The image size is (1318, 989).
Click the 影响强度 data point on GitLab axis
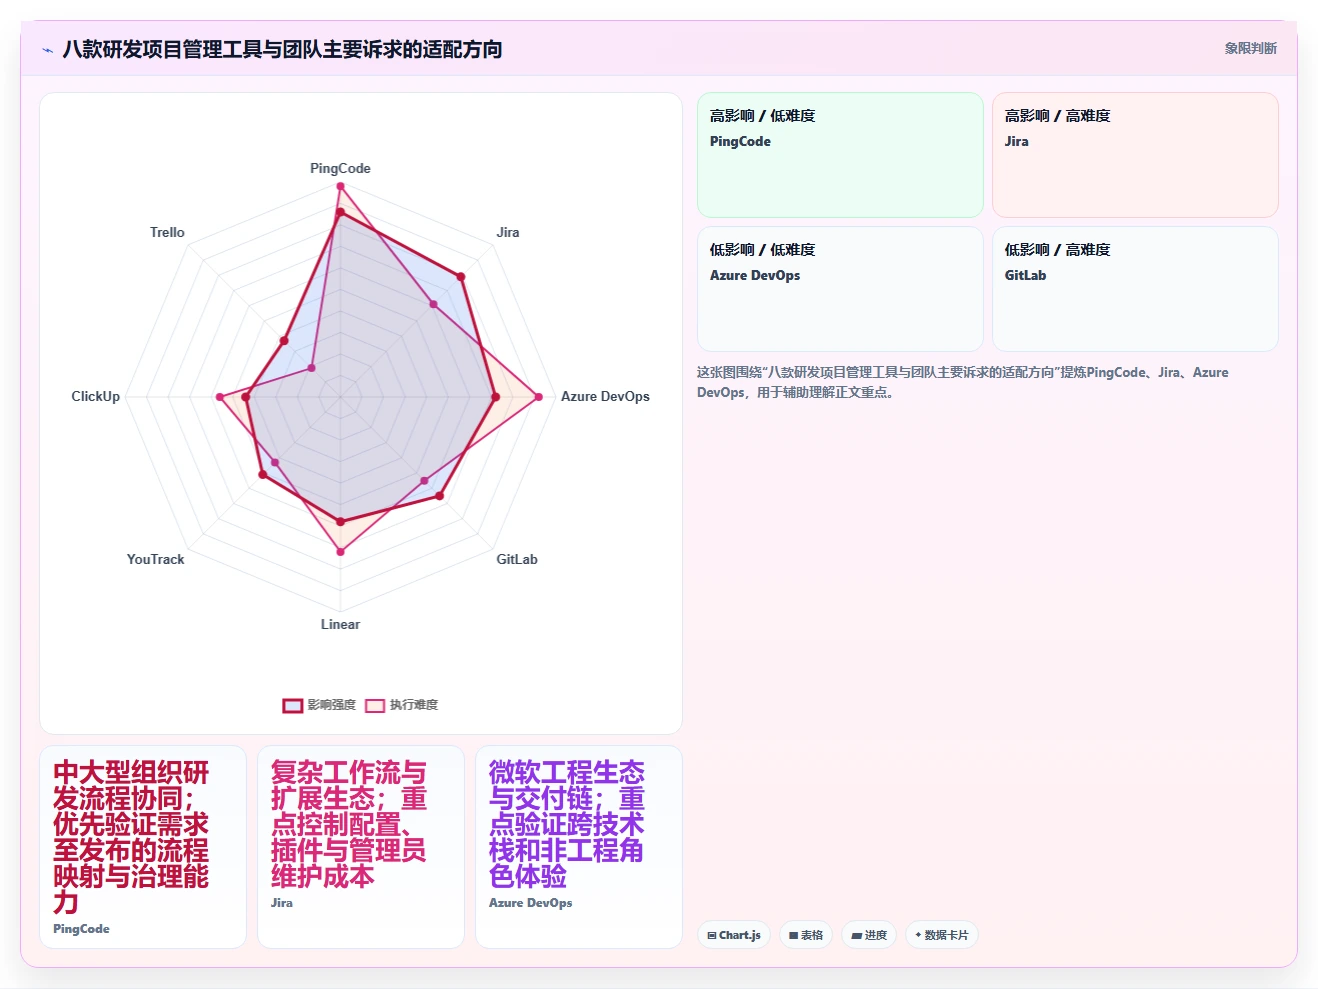[439, 495]
